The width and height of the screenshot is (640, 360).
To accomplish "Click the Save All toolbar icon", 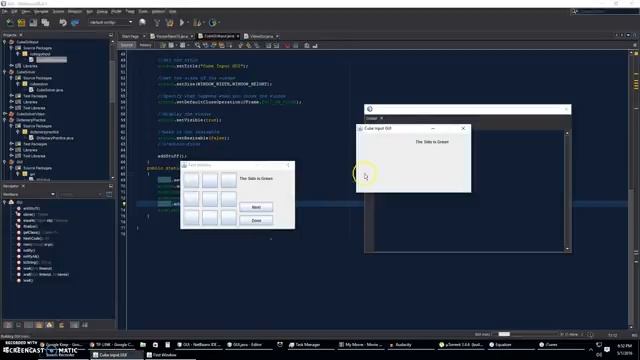I will [45, 22].
